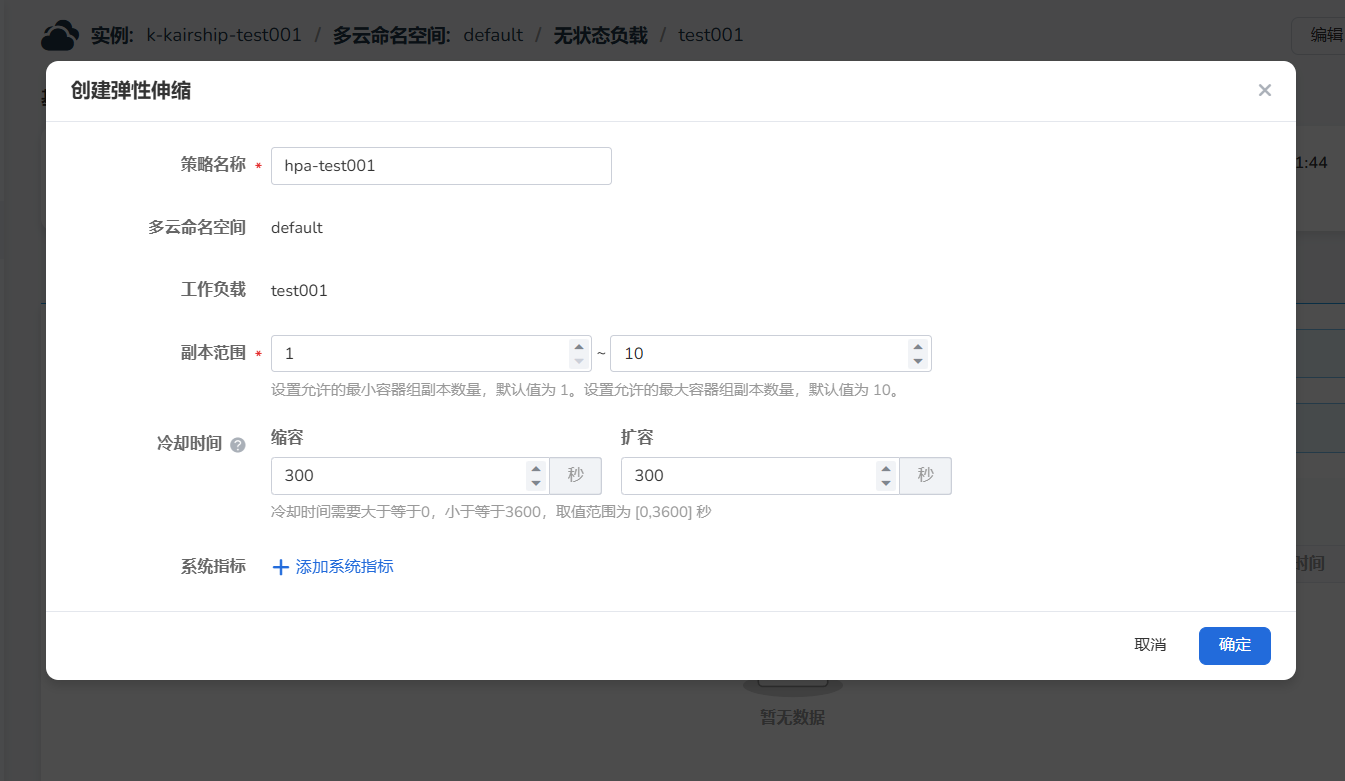
Task: Decrease the 缩容 cooldown time value
Action: [x=536, y=483]
